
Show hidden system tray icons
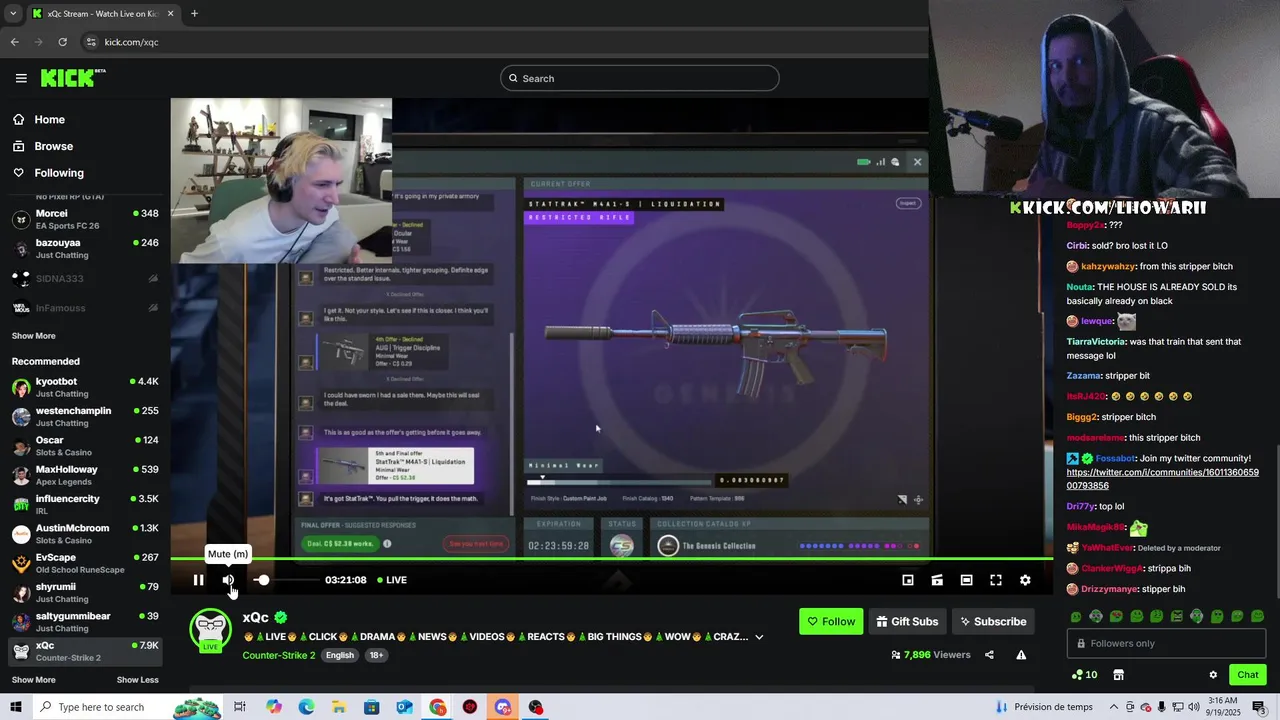pyautogui.click(x=1112, y=707)
